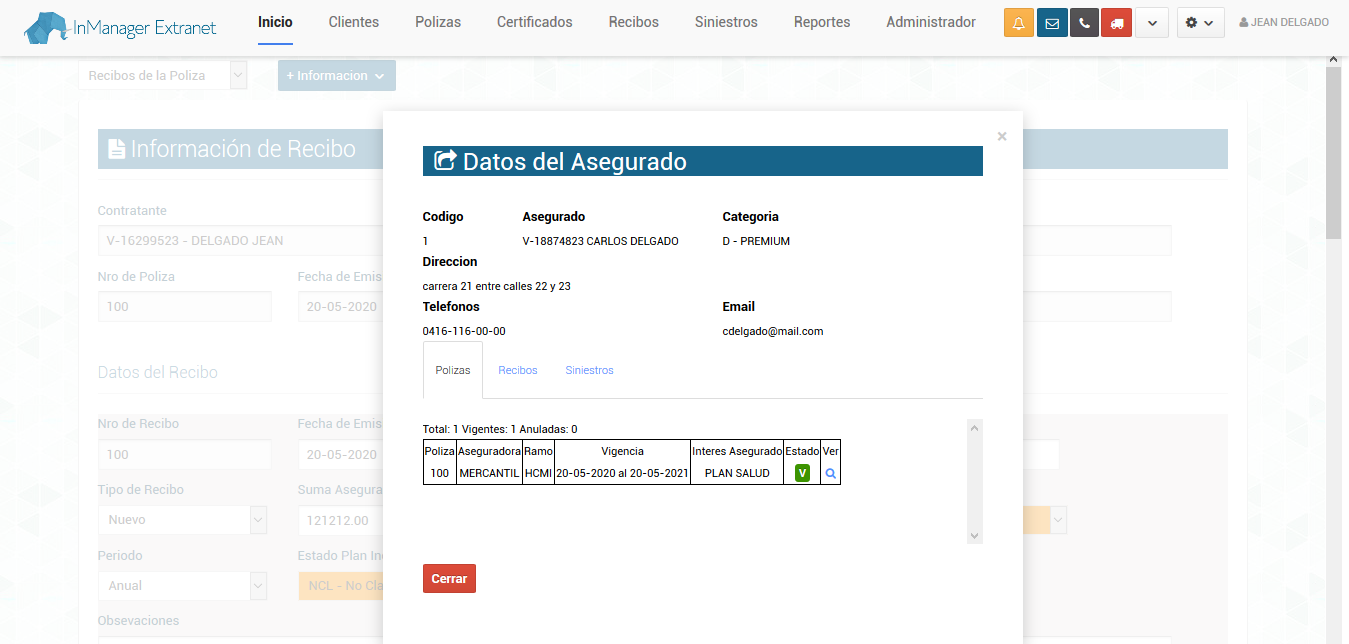
Task: Click the InManager Extranet elephant logo
Action: point(120,28)
